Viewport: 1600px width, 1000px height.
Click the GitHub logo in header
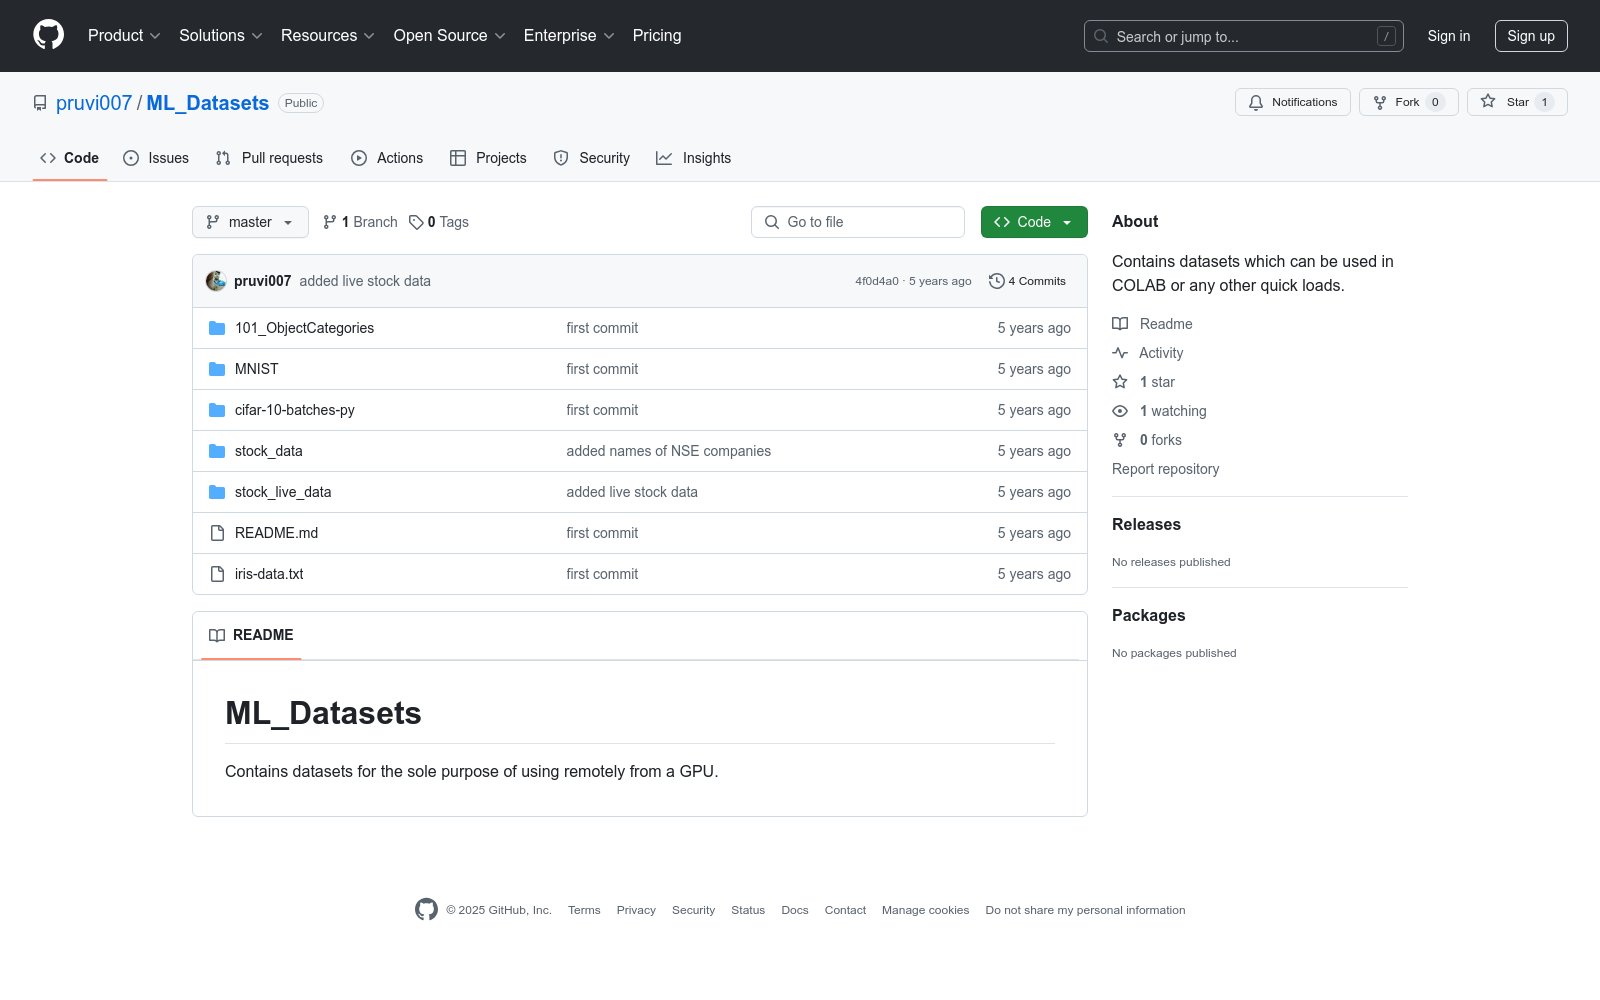(x=48, y=35)
